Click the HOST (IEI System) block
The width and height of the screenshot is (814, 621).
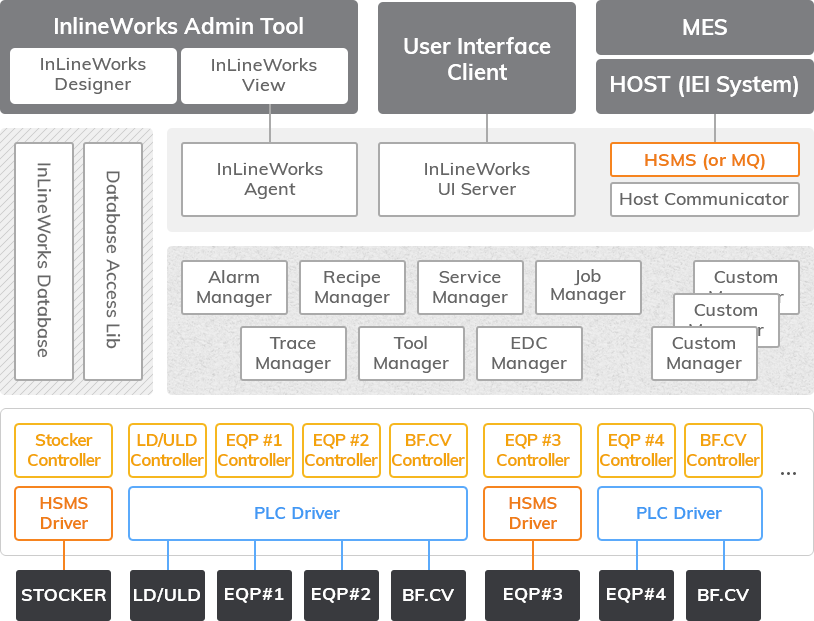pos(704,86)
